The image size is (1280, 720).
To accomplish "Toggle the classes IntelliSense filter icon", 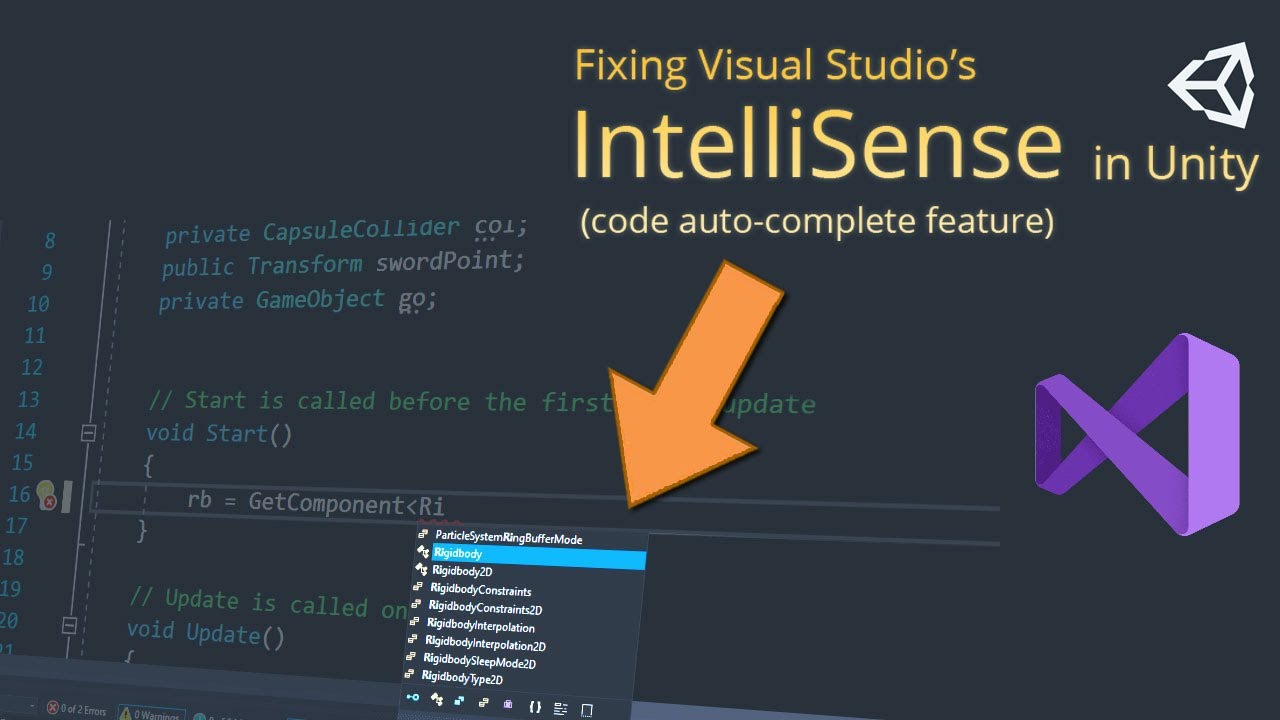I will (x=437, y=699).
